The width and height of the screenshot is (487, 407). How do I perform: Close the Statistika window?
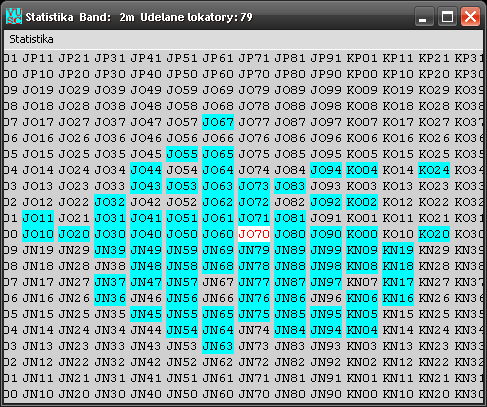coord(470,16)
